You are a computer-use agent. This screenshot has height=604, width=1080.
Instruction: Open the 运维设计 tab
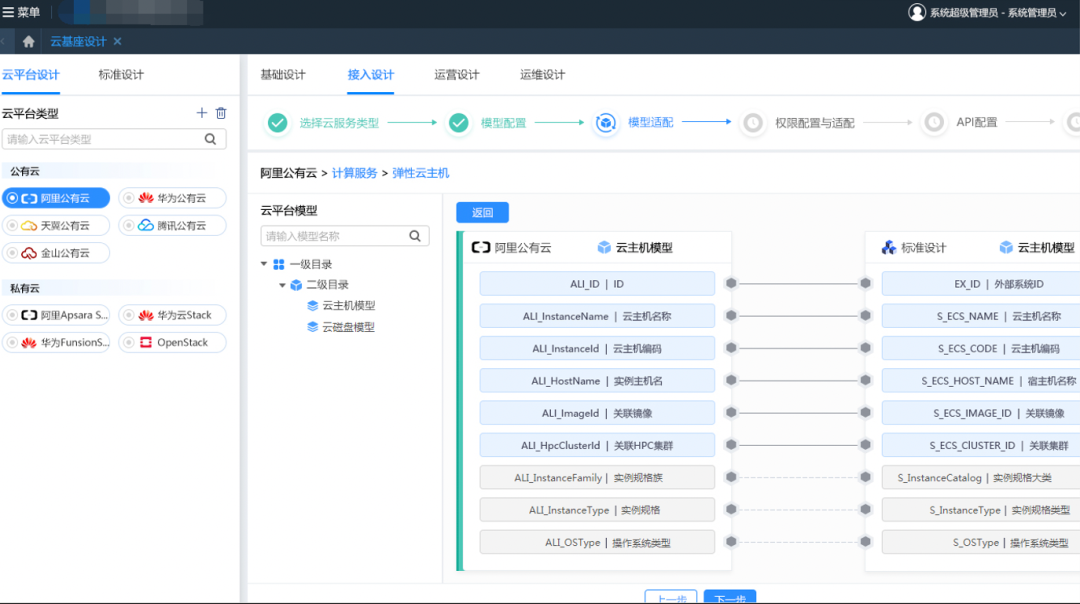click(x=543, y=74)
